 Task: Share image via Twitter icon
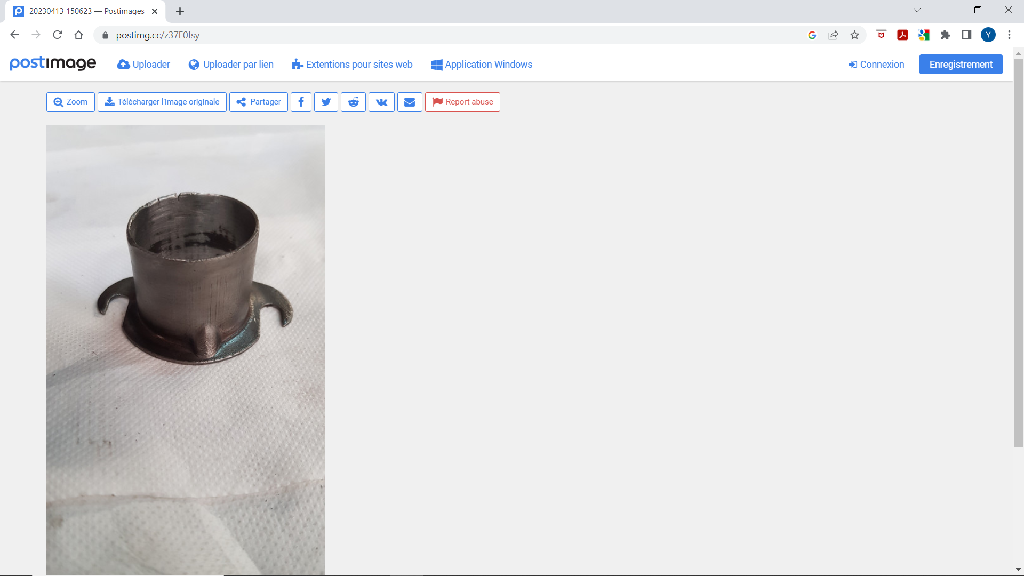click(327, 102)
